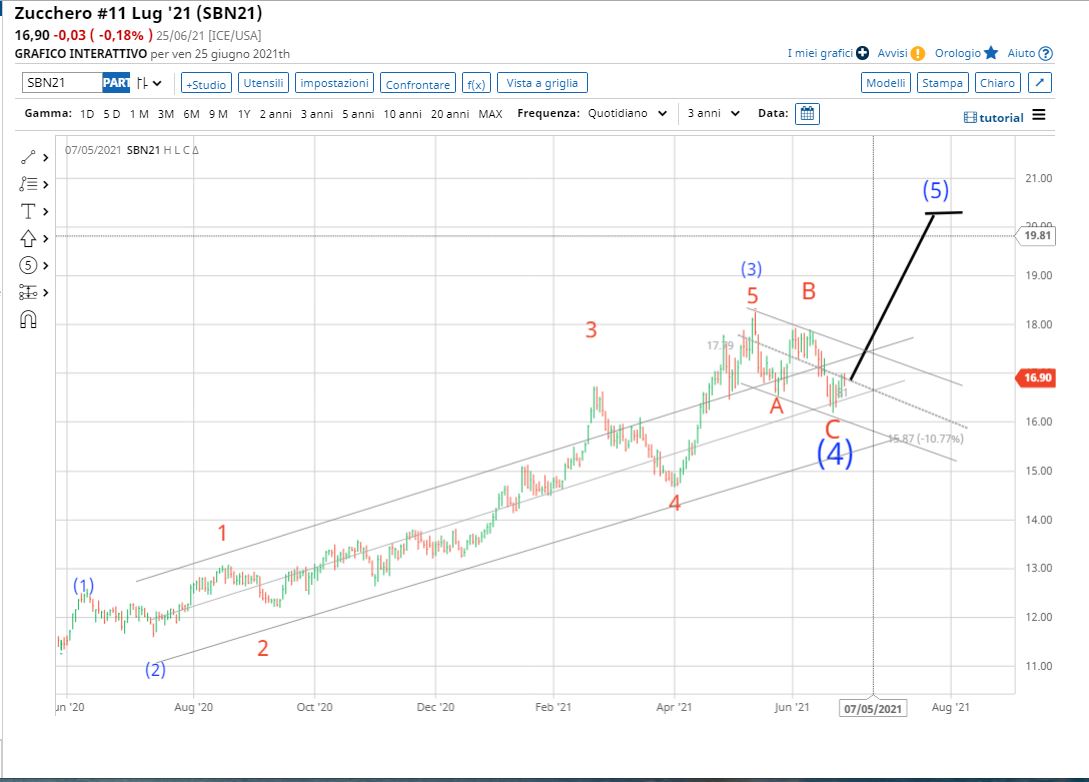
Task: Click the blue (4) wave label
Action: coord(834,454)
